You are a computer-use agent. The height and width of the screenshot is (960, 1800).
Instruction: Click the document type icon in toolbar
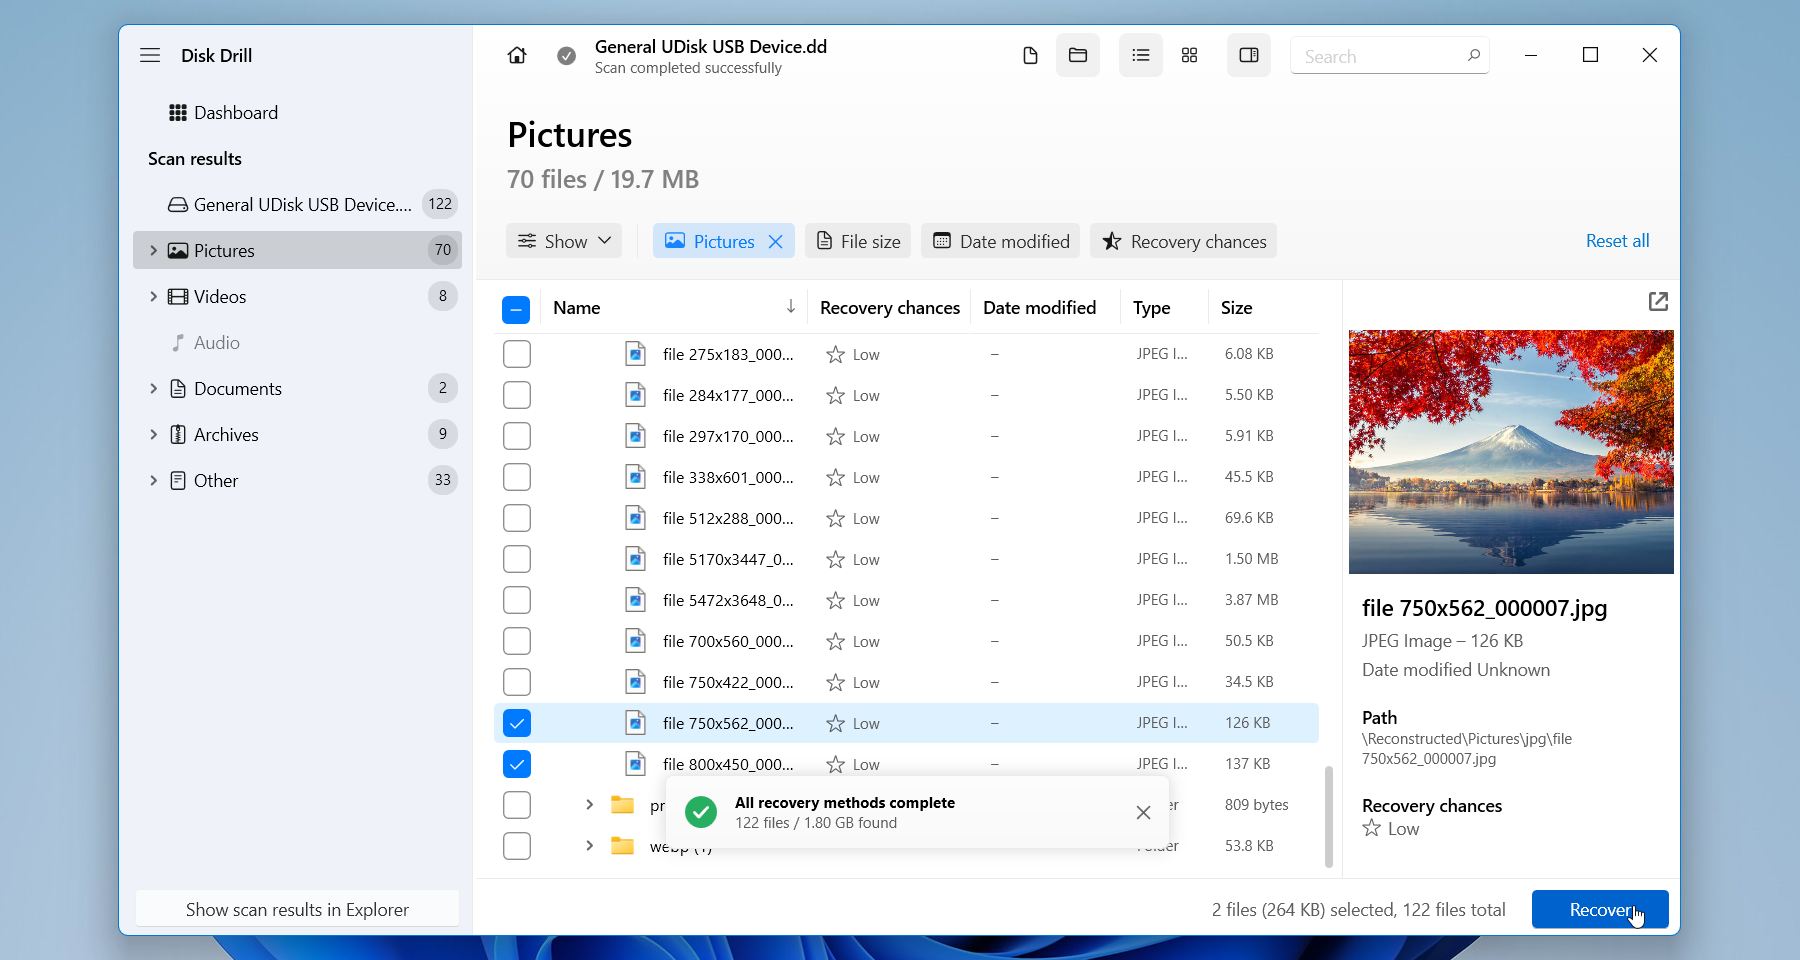(1030, 55)
